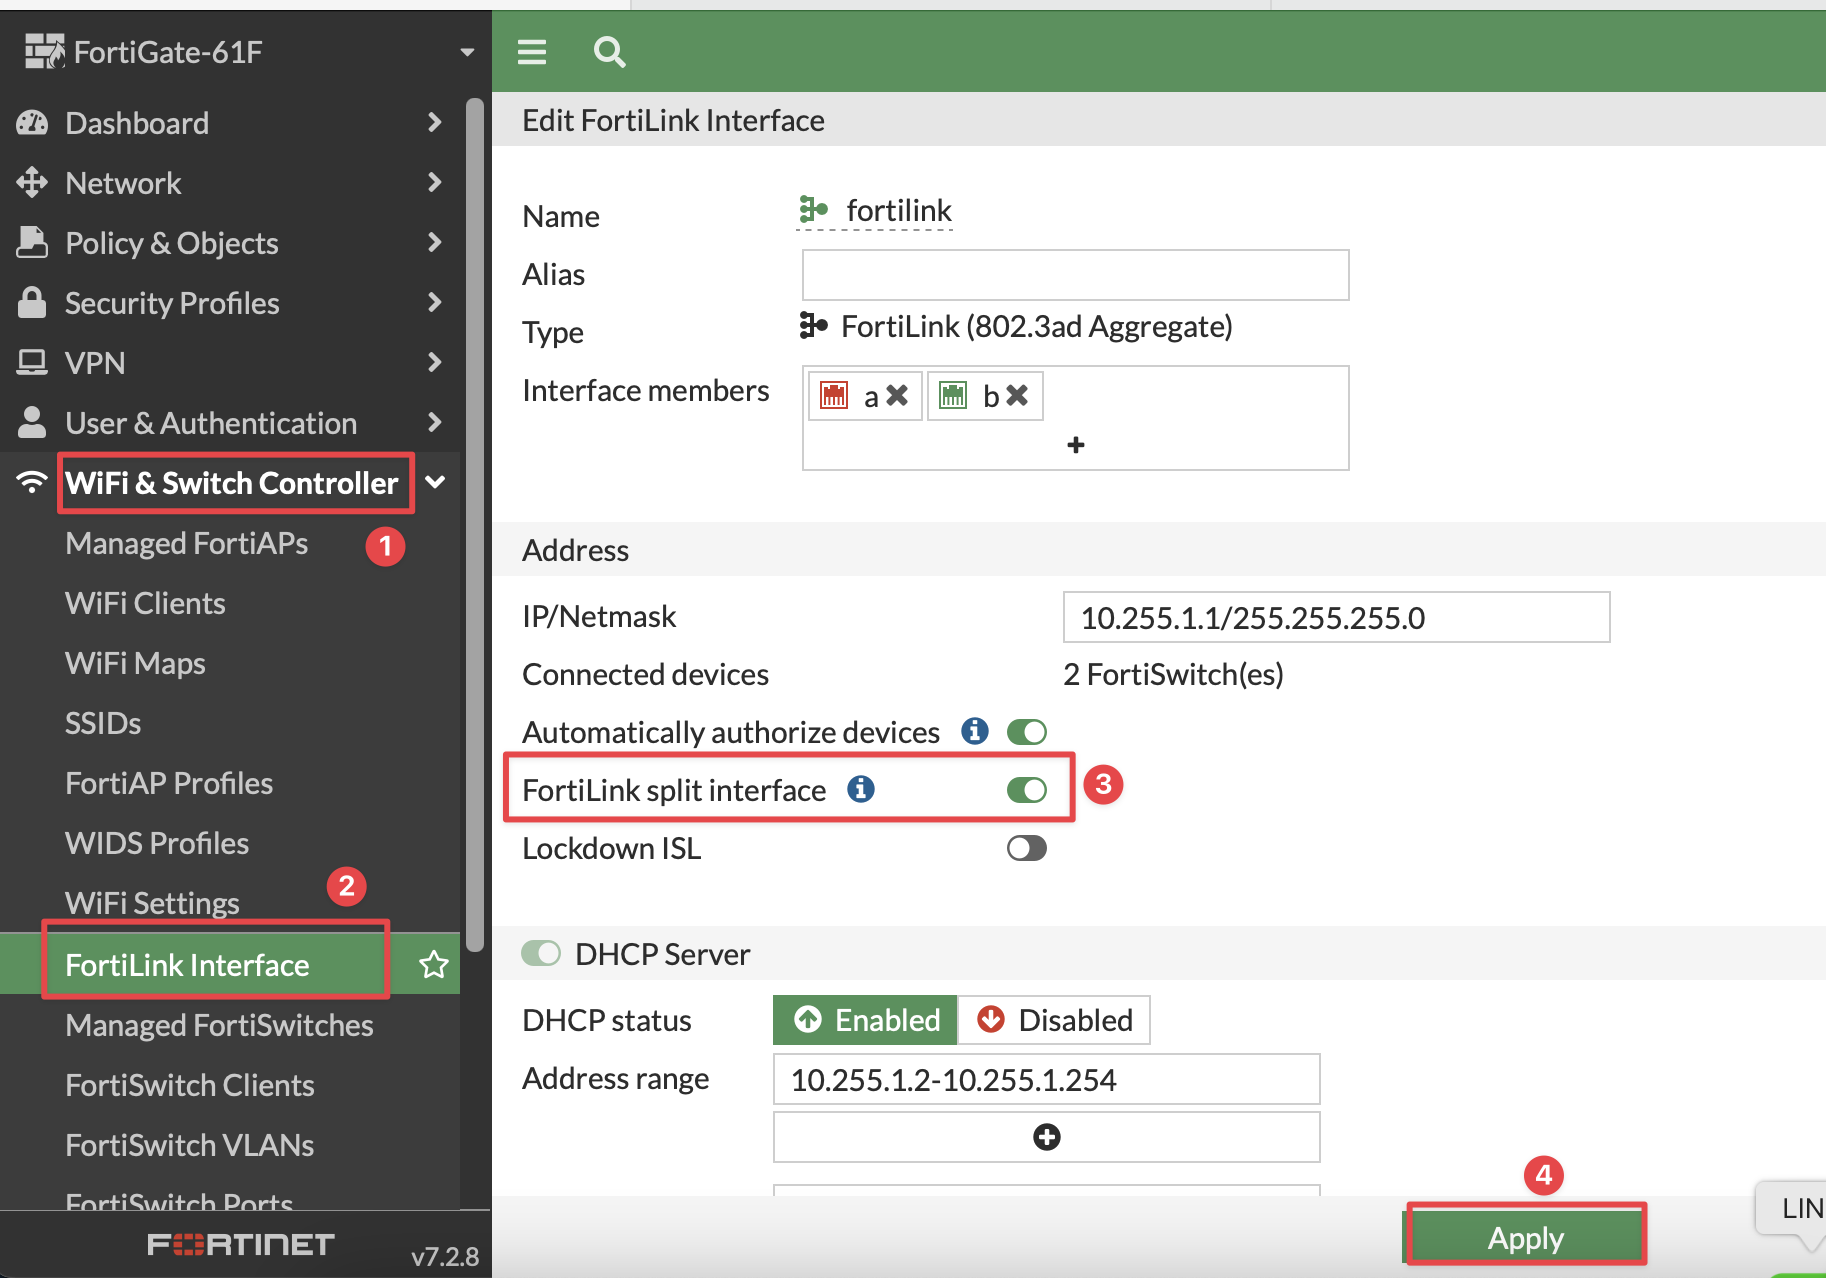Toggle the DHCP Server switch
The image size is (1826, 1278).
(541, 953)
